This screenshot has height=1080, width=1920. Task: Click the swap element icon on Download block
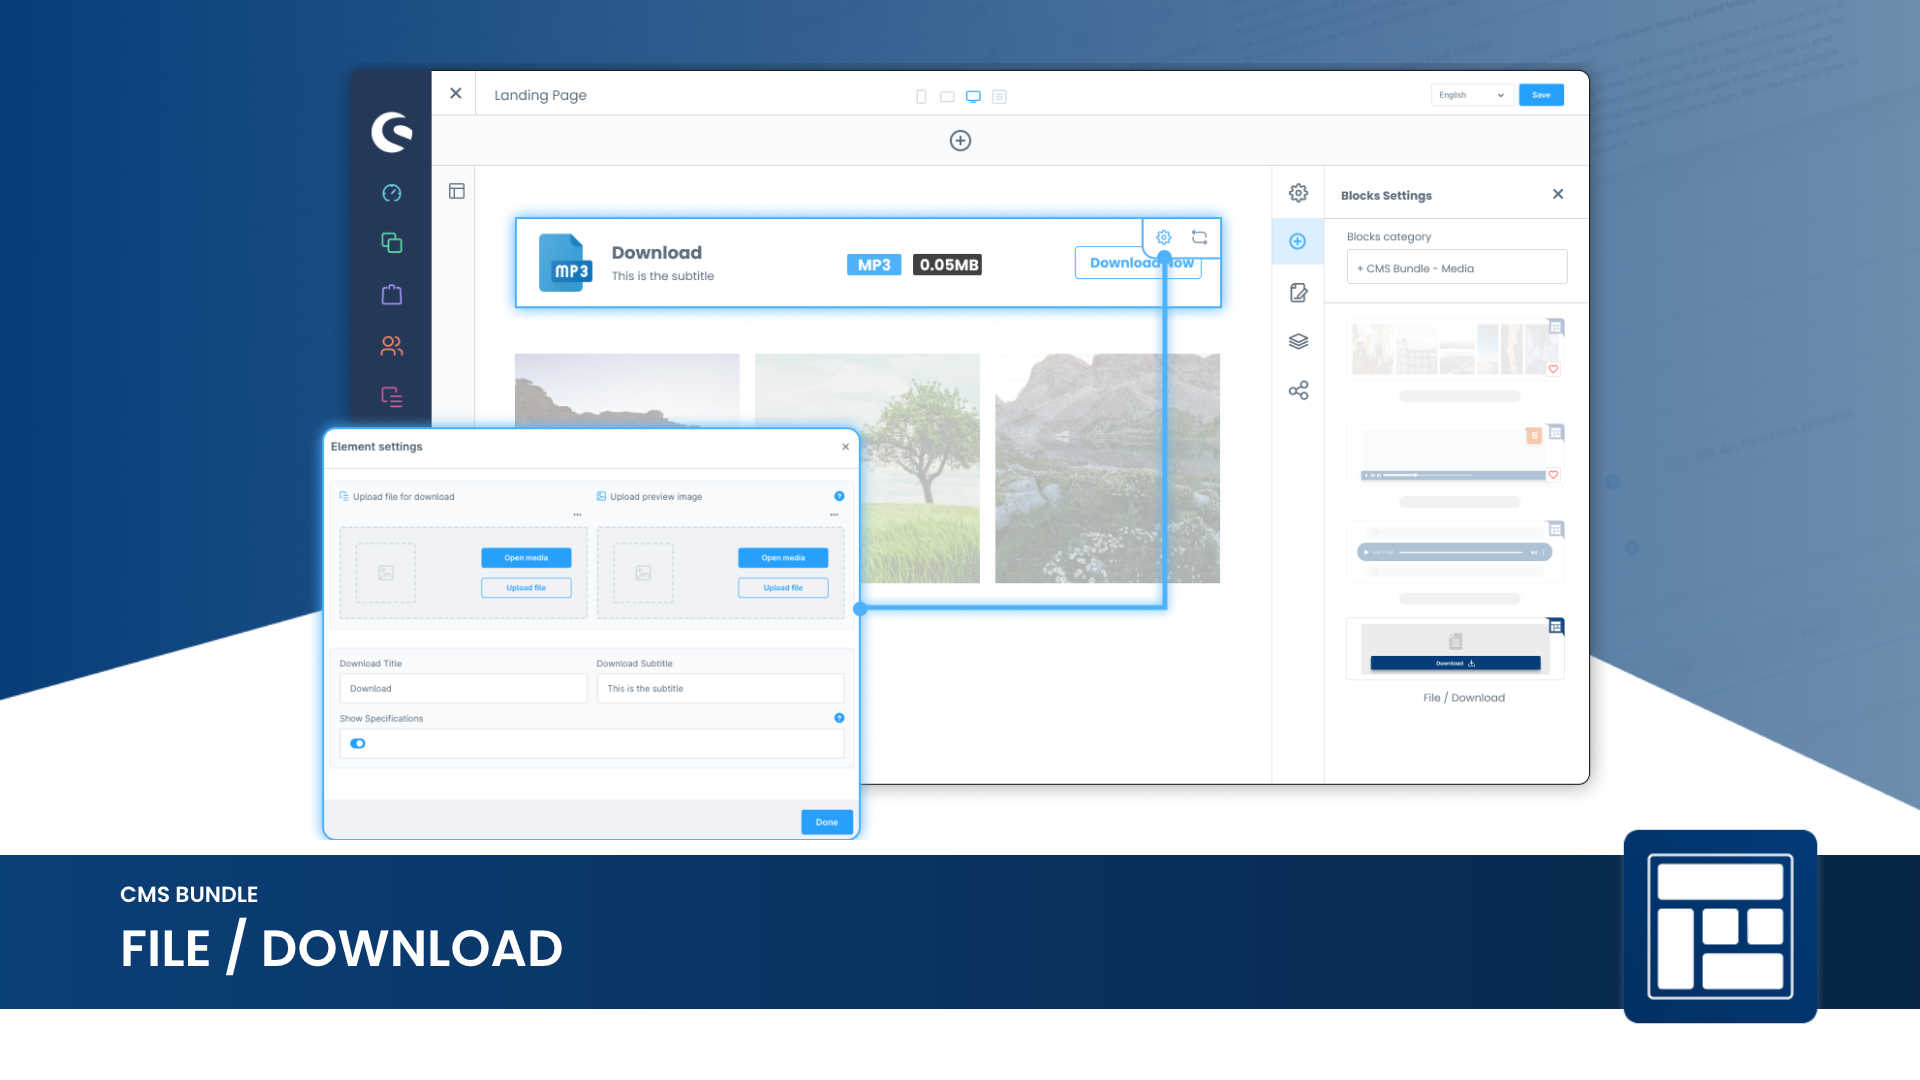tap(1199, 237)
